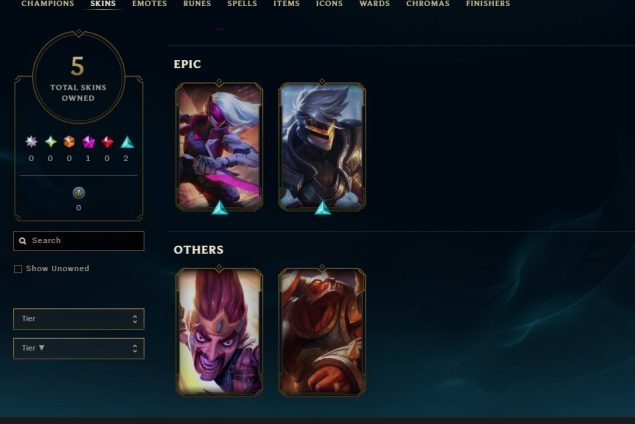Open the Emotes tab
The height and width of the screenshot is (424, 635).
149,4
